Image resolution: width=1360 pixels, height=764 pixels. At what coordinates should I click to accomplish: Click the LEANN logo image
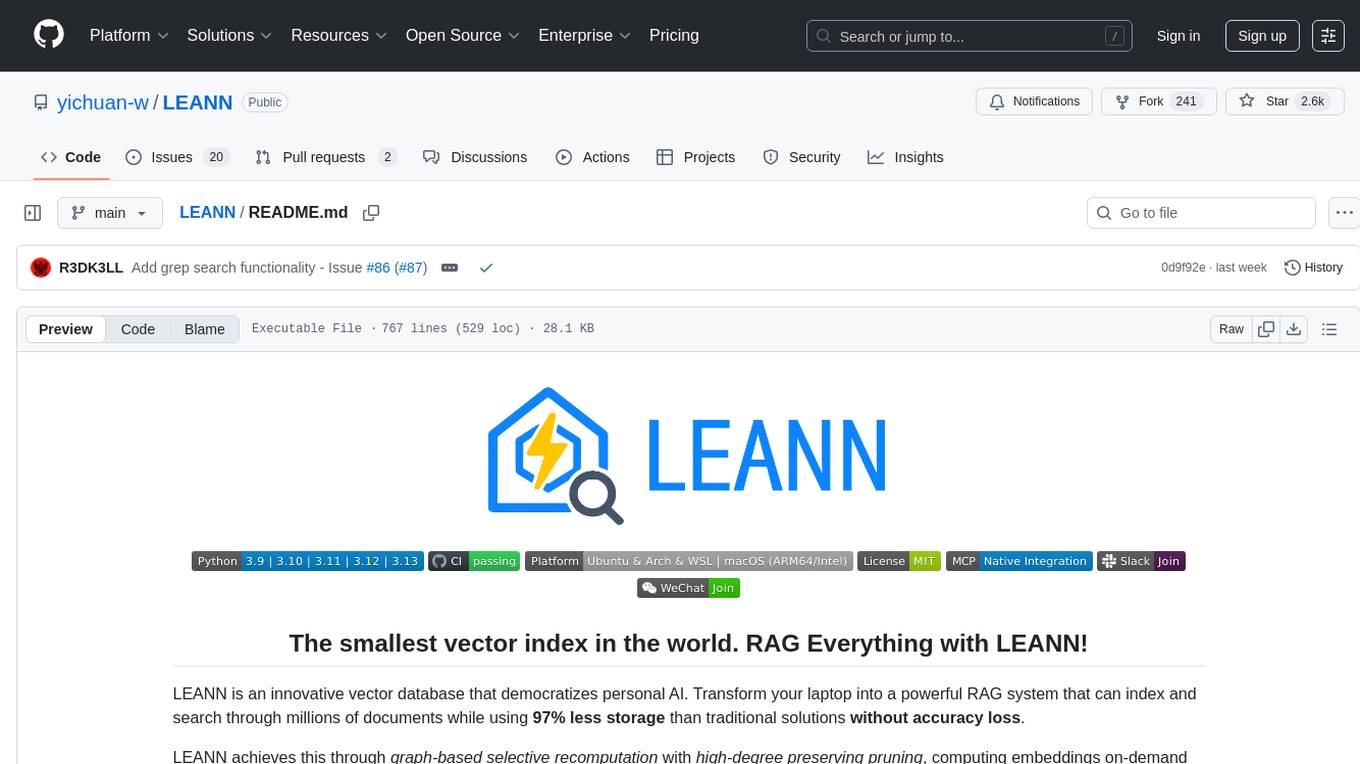pyautogui.click(x=688, y=455)
